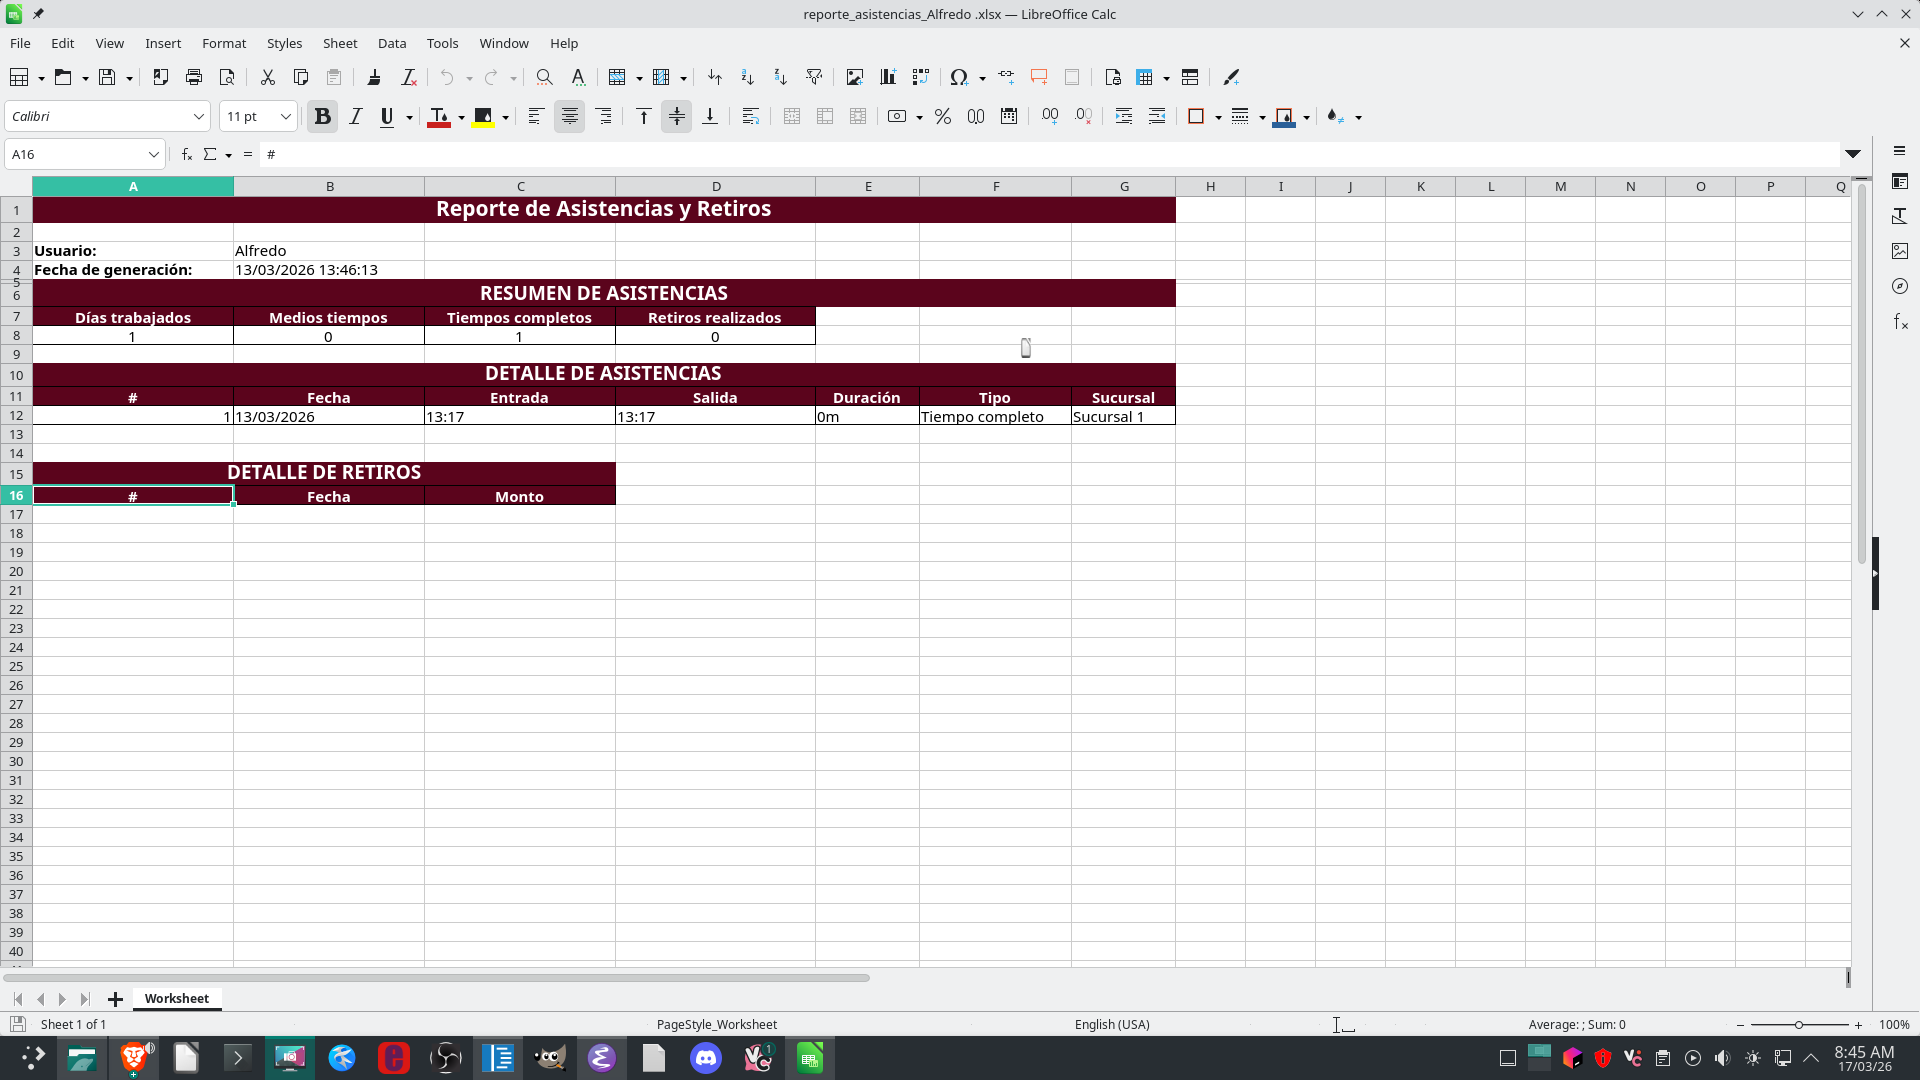Select the Worksheet sheet tab
Viewport: 1920px width, 1080px height.
click(176, 998)
